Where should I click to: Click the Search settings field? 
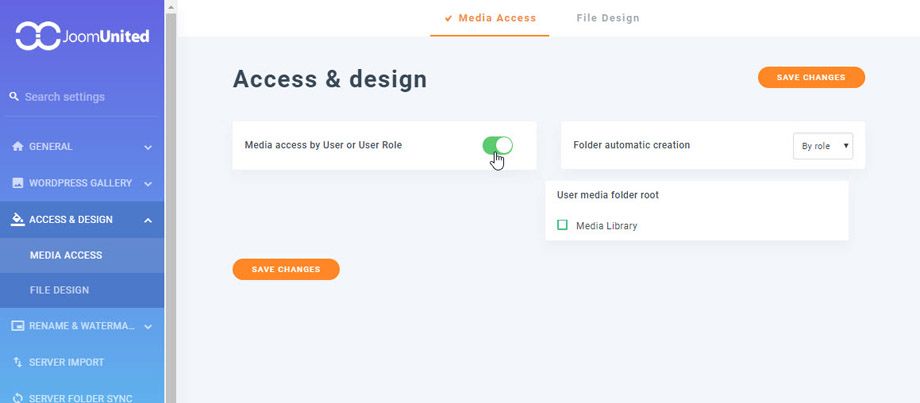tap(82, 97)
